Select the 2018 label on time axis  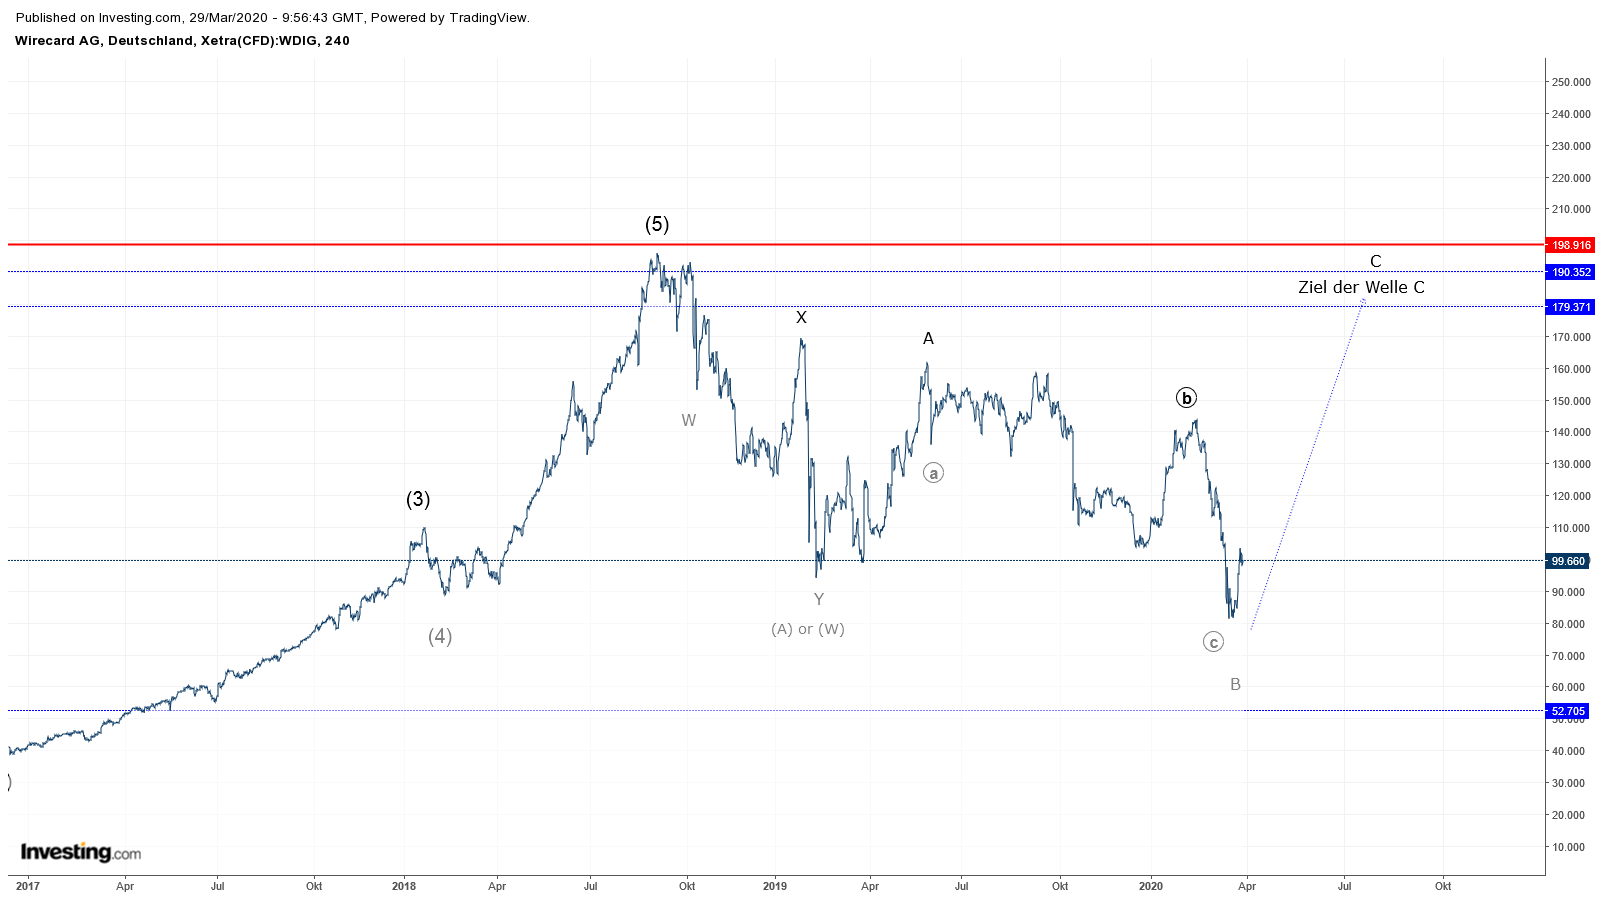tap(404, 886)
